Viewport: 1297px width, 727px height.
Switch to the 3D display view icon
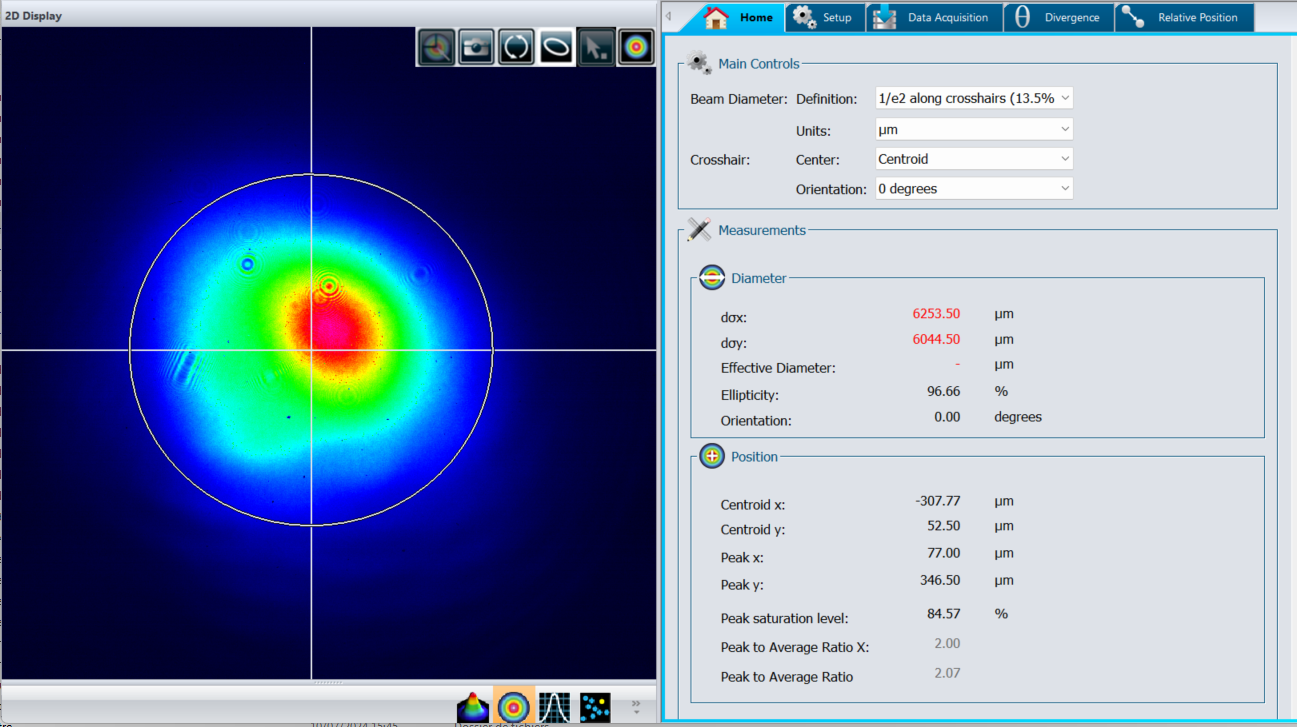pyautogui.click(x=473, y=706)
